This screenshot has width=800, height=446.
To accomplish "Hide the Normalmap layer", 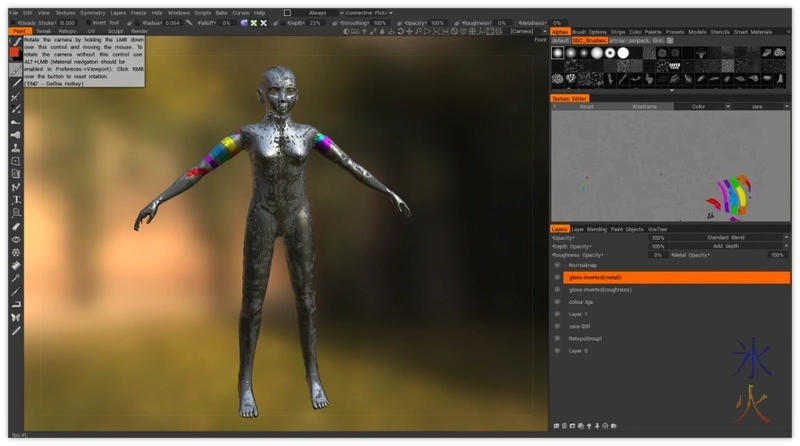I will (x=558, y=265).
